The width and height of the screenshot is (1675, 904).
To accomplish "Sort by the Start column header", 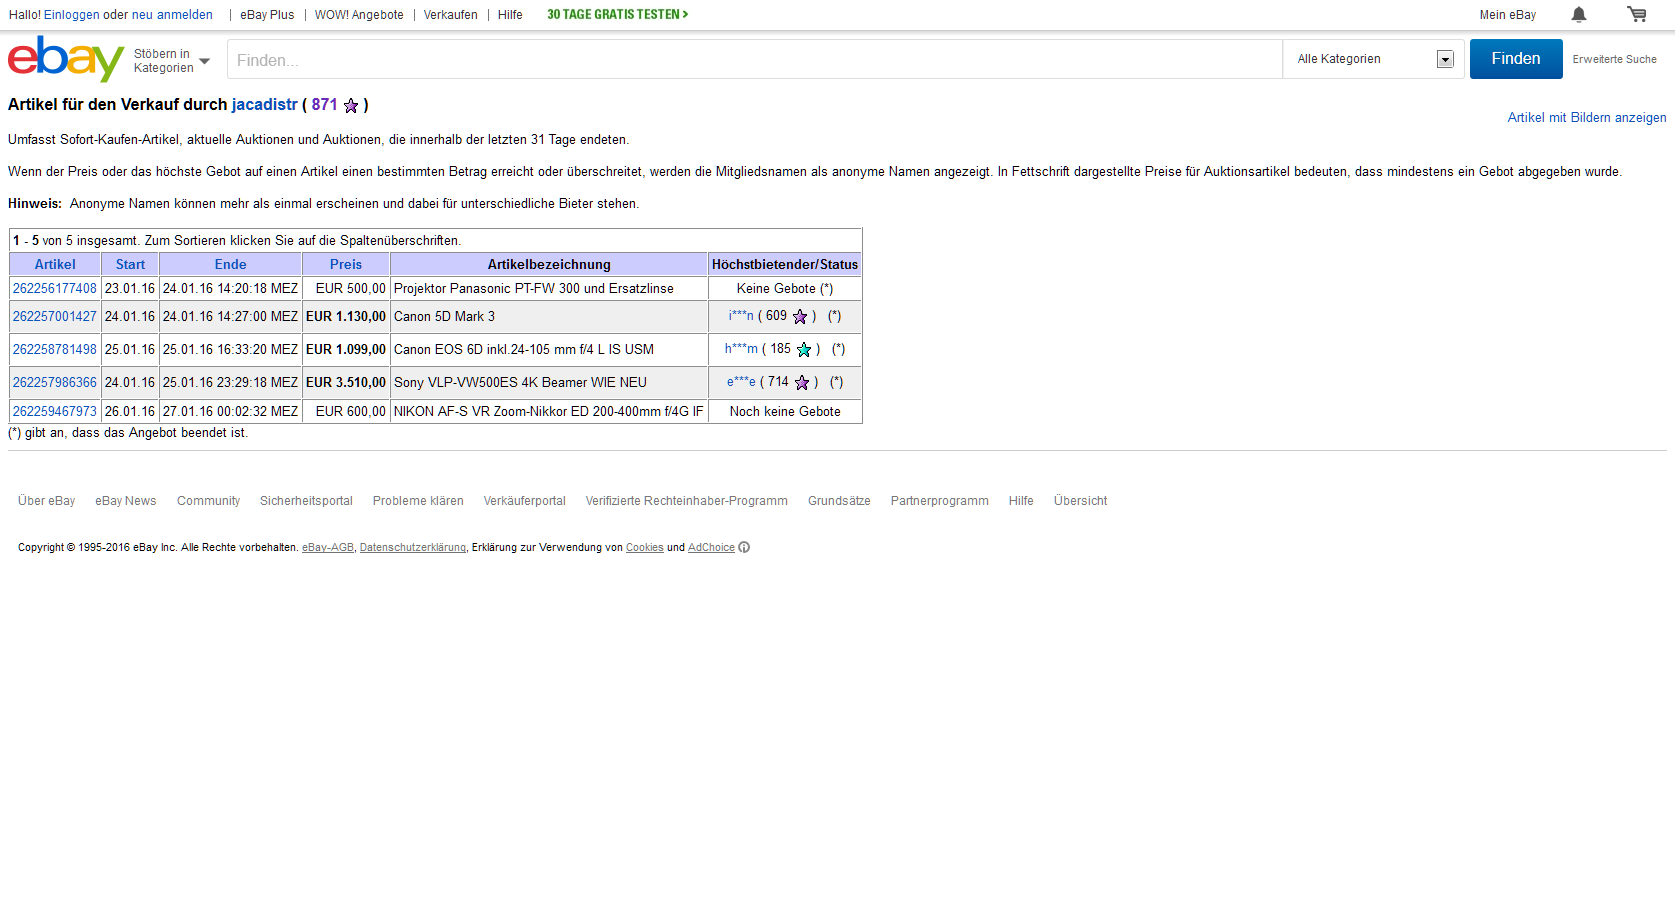I will click(x=130, y=265).
